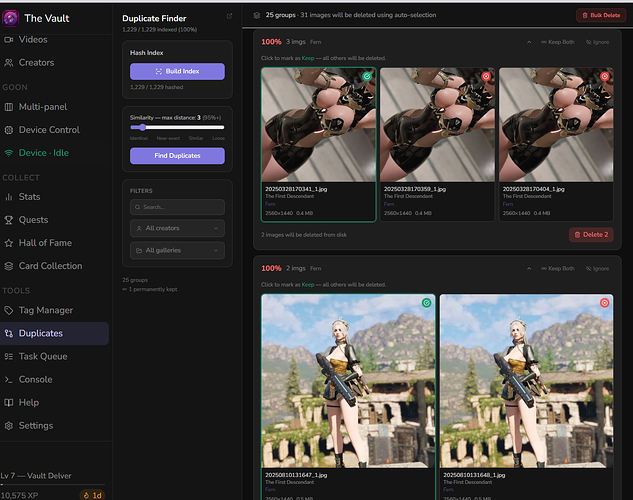Toggle keep mark on 20250328170341_1.jpg
The height and width of the screenshot is (500, 633).
[x=367, y=76]
